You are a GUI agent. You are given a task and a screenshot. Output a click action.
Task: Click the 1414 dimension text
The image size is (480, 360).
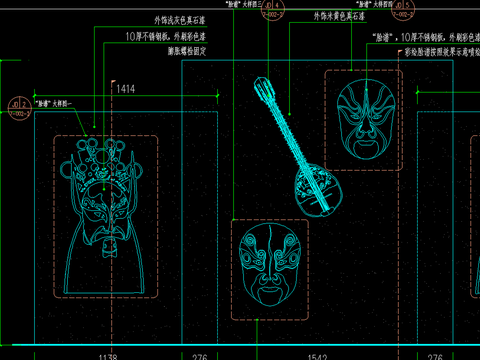tap(126, 89)
